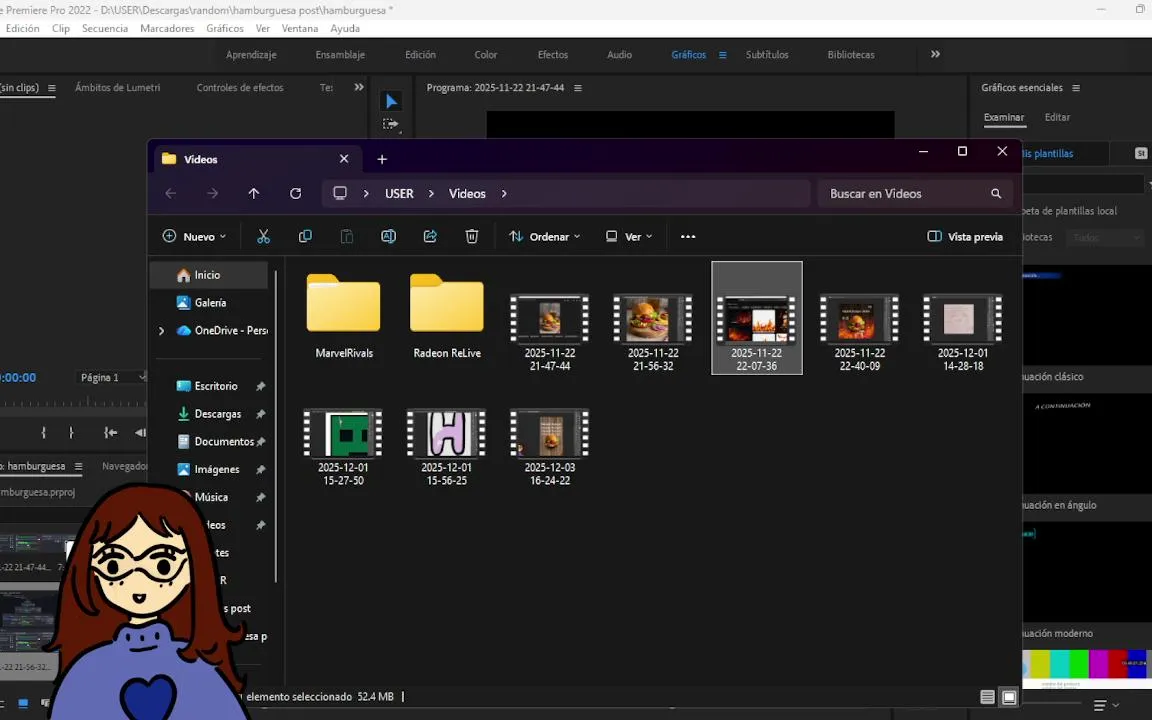Select Imágenes in the Explorer sidebar

tap(217, 470)
